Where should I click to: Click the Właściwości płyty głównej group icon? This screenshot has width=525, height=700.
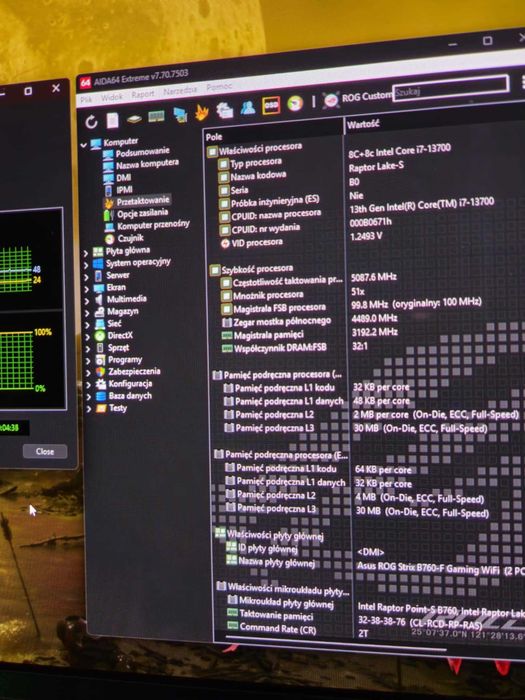(x=220, y=533)
